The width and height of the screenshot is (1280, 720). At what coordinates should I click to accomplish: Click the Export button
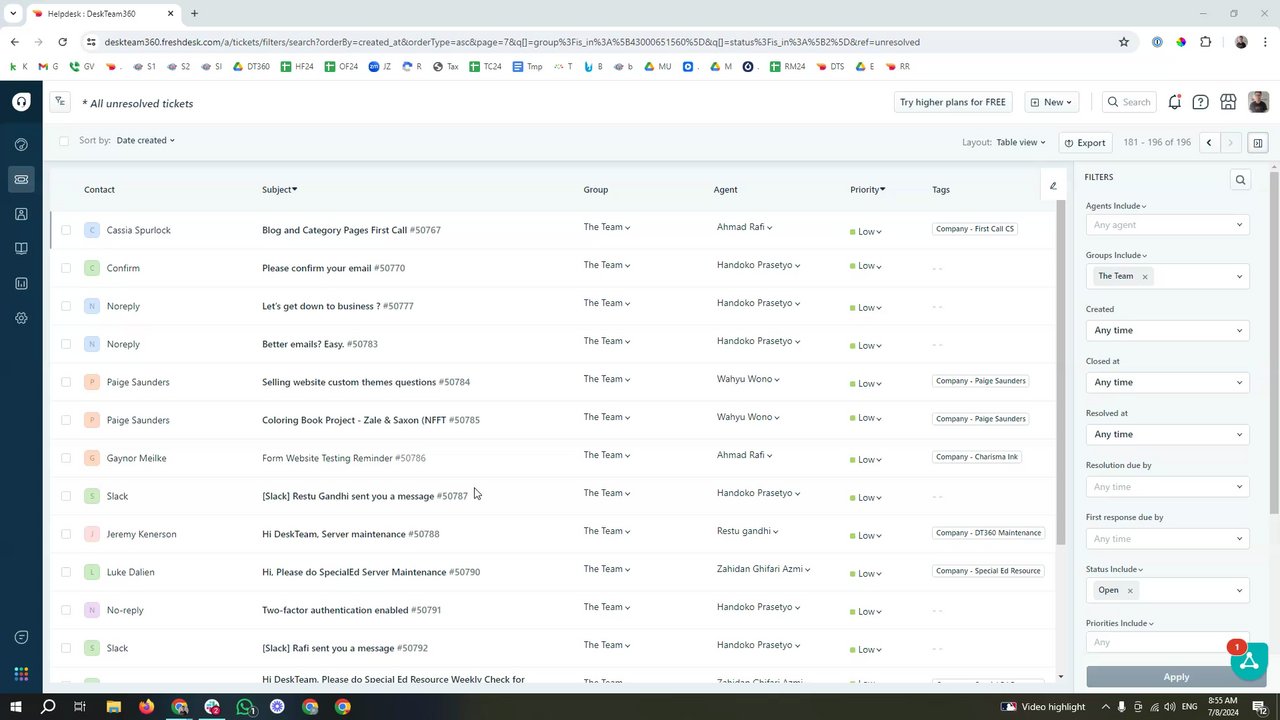pyautogui.click(x=1085, y=143)
